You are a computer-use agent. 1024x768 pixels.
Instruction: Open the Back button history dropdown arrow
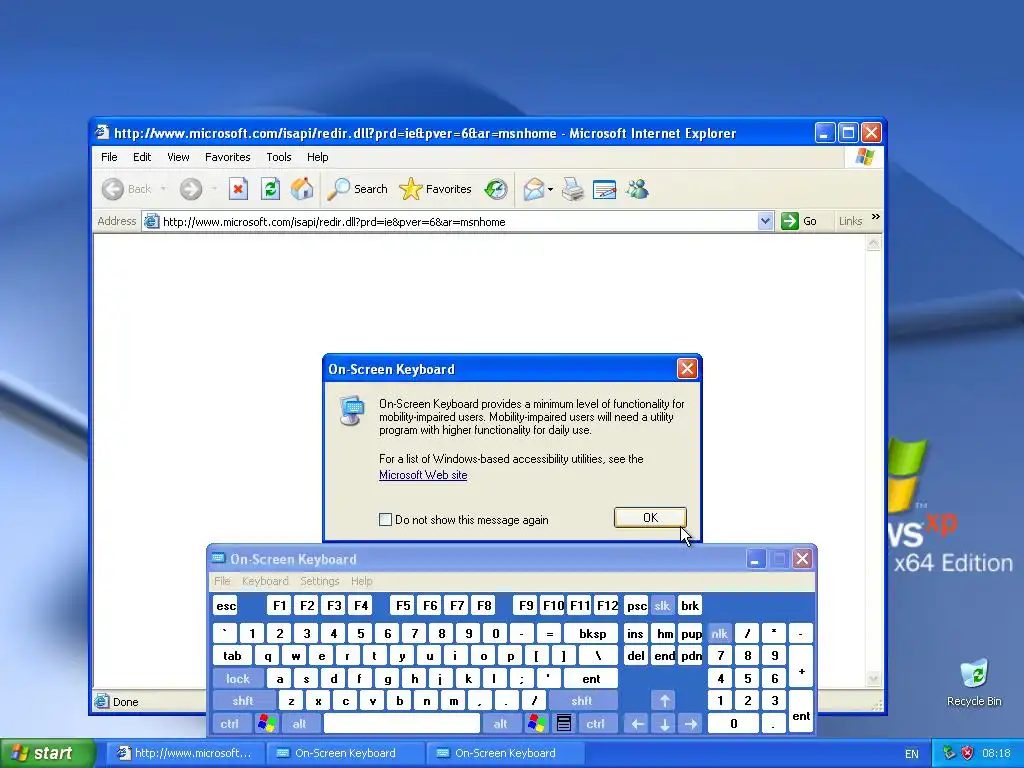(x=163, y=189)
